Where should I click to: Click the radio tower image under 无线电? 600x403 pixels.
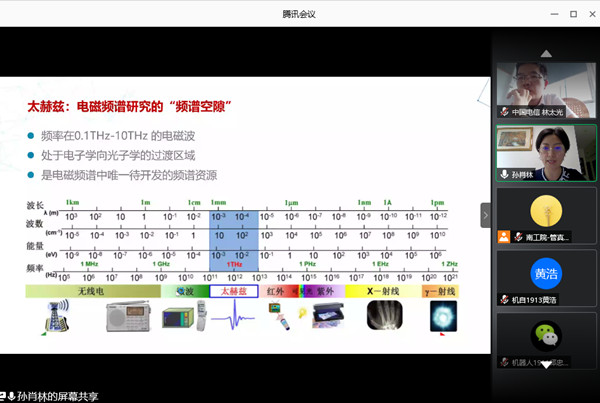coord(48,319)
